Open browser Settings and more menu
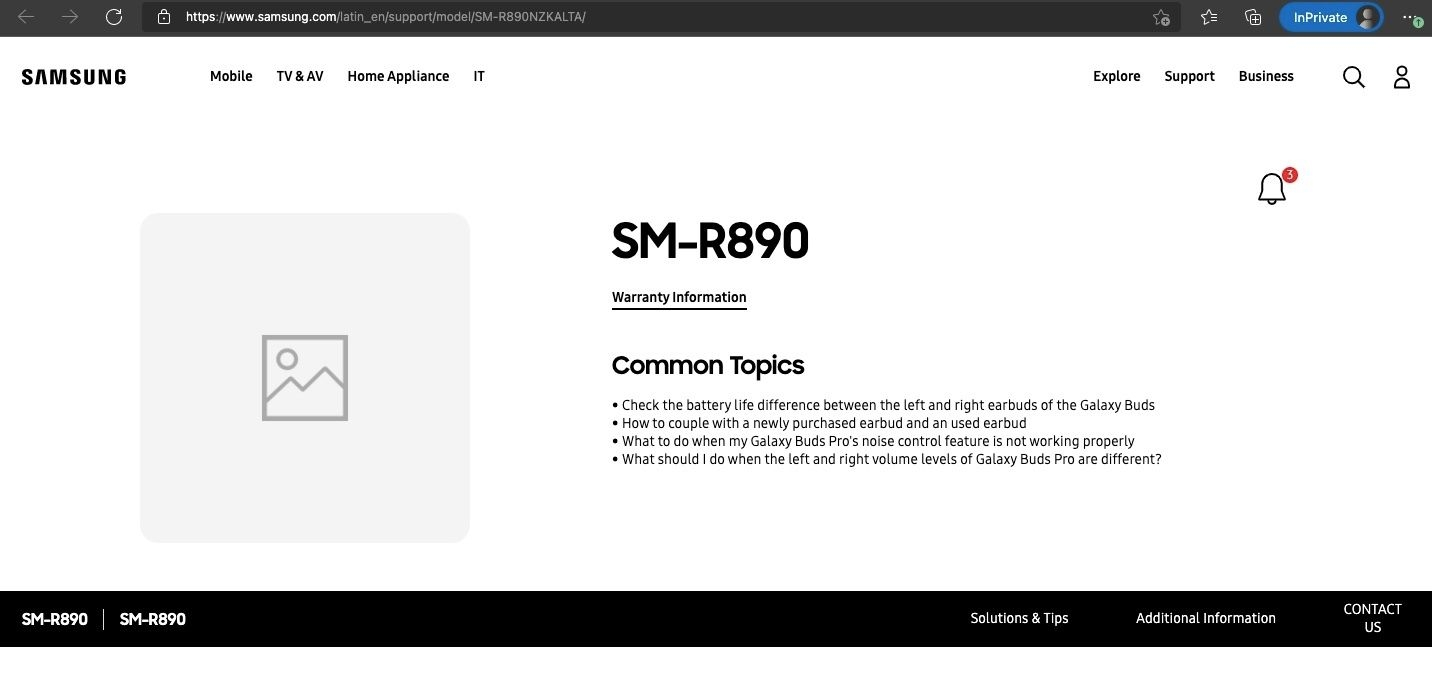Screen dimensions: 1432x696 1411,17
